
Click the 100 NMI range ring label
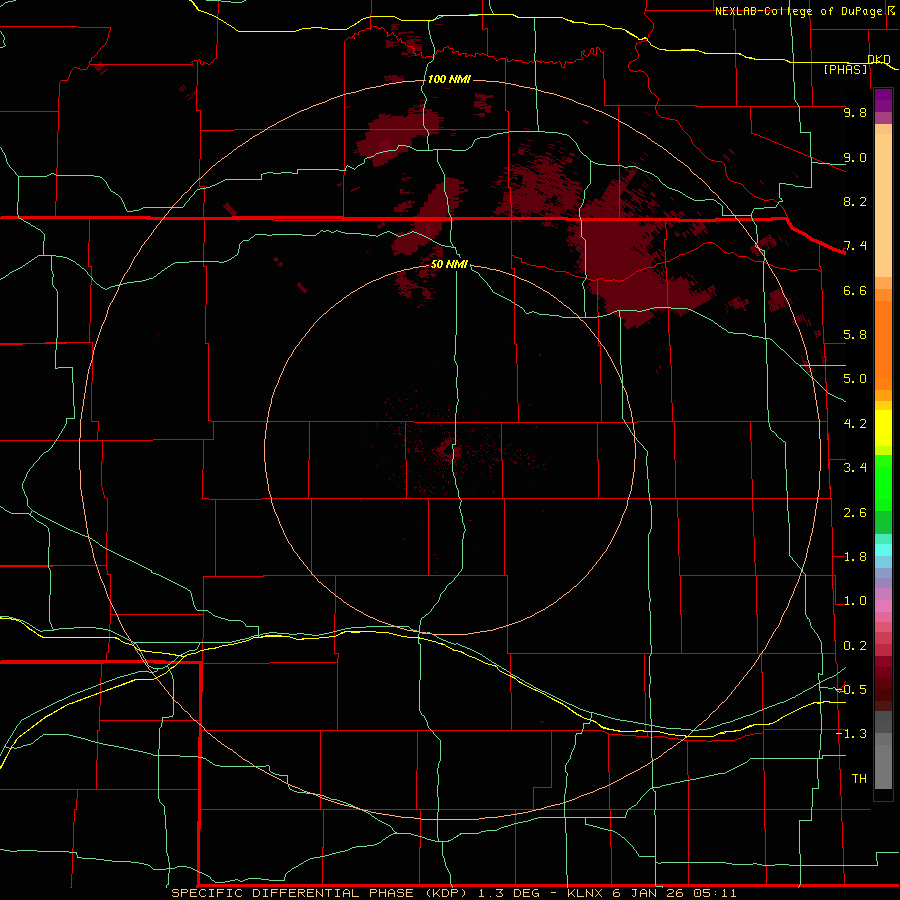coord(449,79)
